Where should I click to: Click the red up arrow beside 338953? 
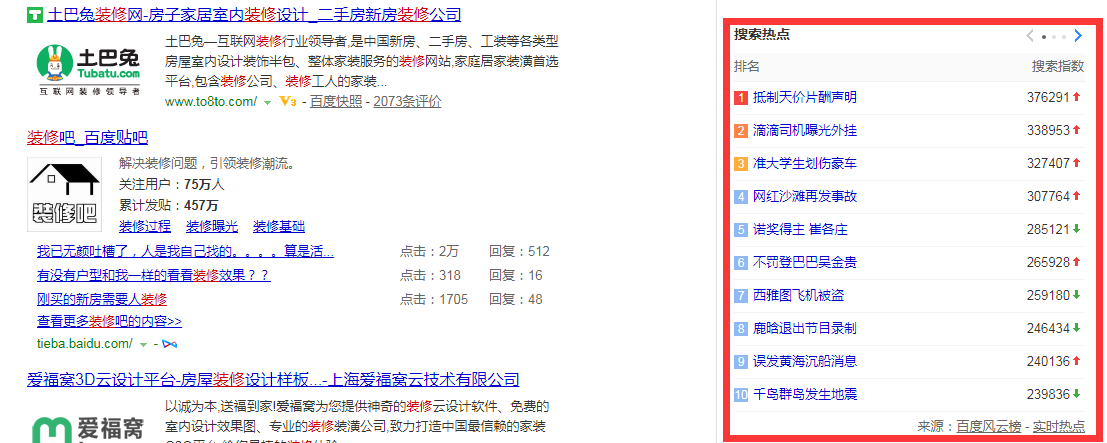tap(1077, 130)
